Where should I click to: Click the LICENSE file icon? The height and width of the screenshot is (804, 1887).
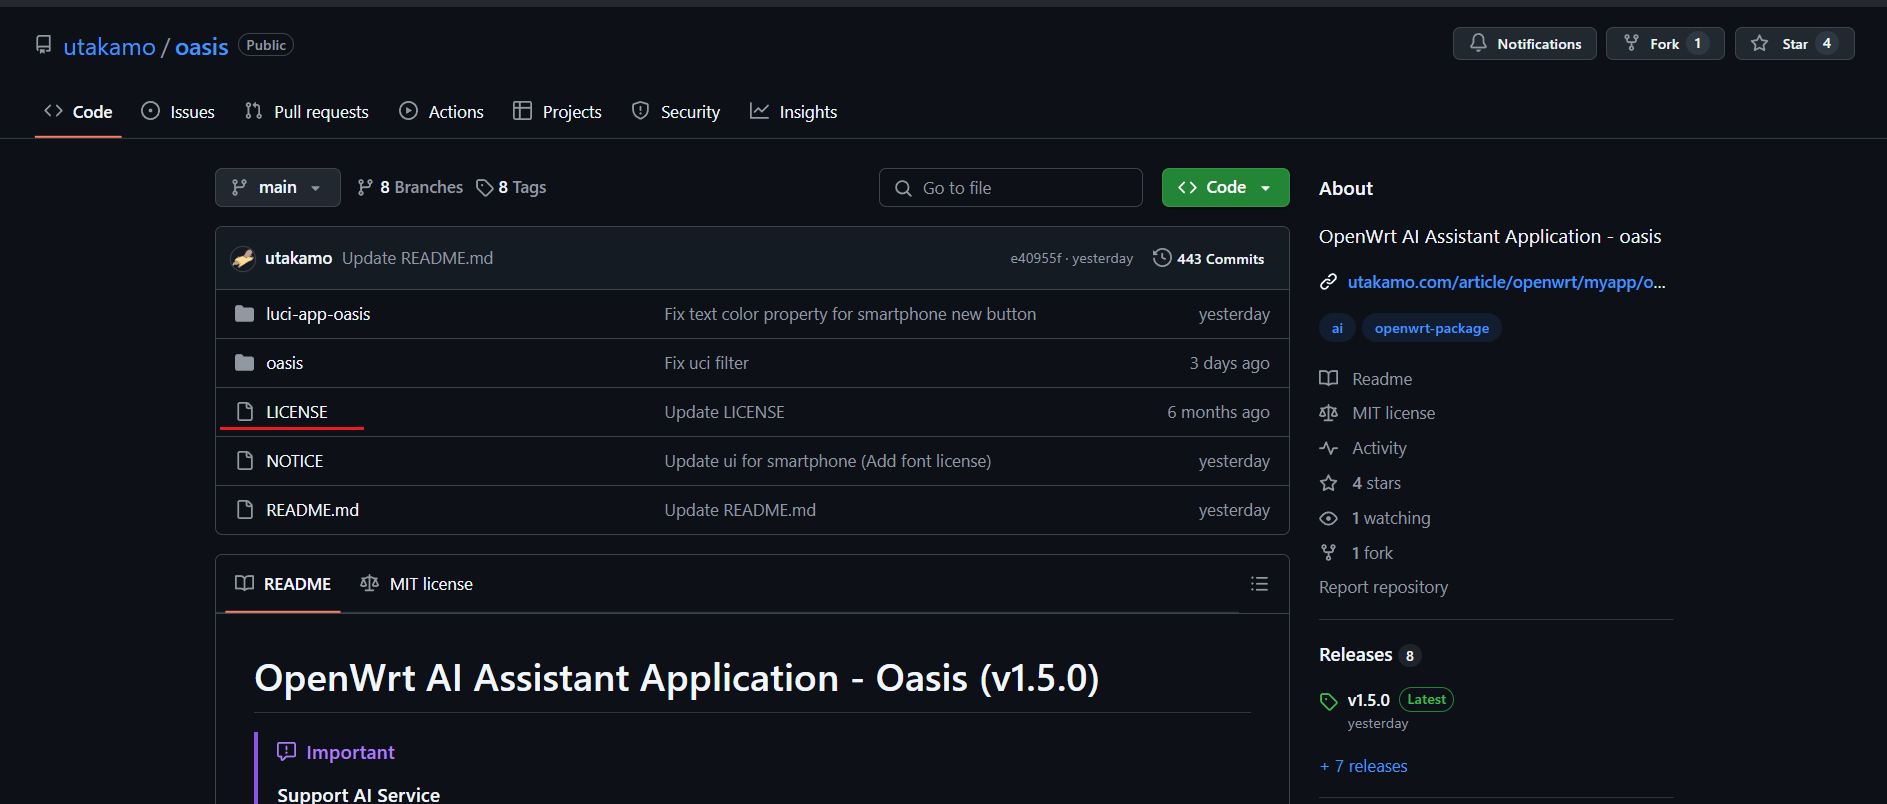click(244, 412)
